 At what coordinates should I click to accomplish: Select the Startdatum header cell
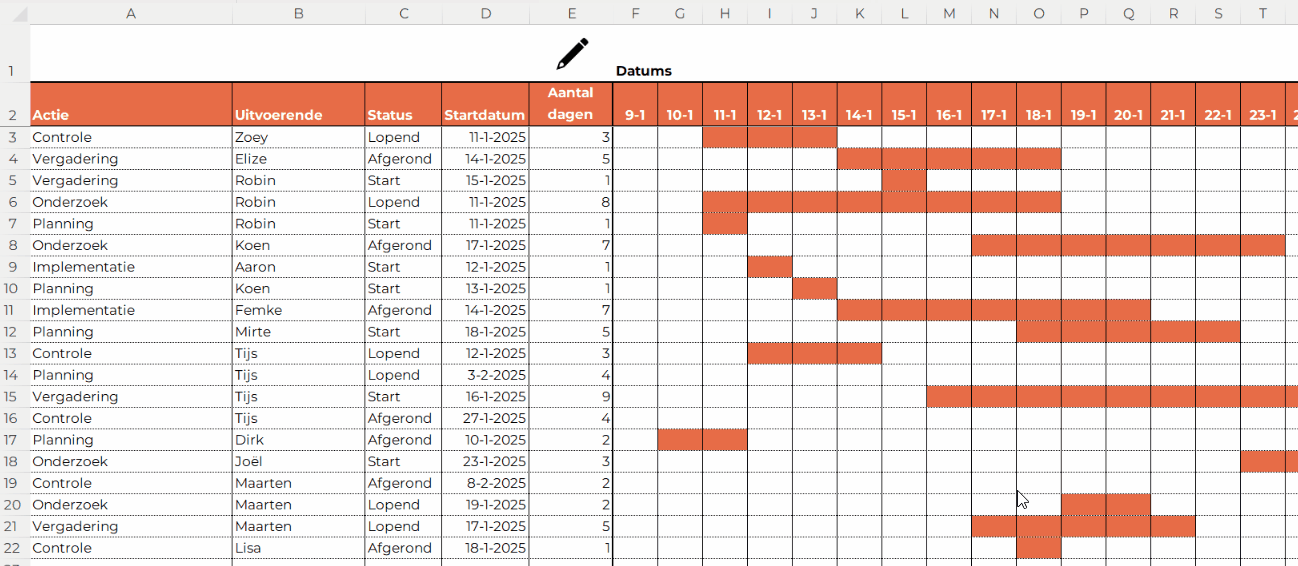(485, 104)
